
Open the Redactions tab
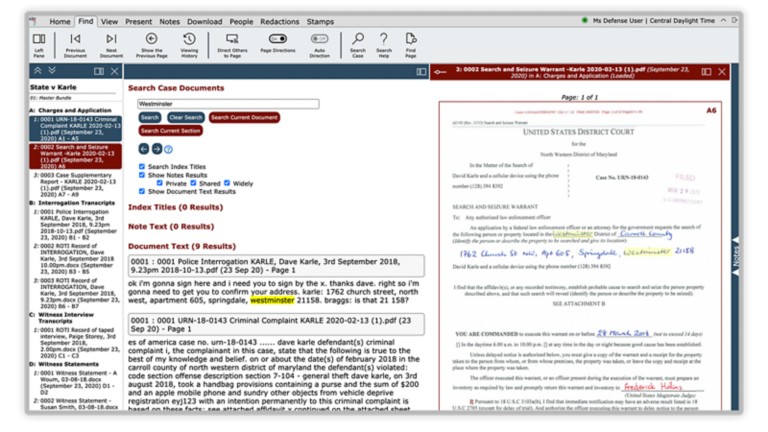(x=280, y=22)
